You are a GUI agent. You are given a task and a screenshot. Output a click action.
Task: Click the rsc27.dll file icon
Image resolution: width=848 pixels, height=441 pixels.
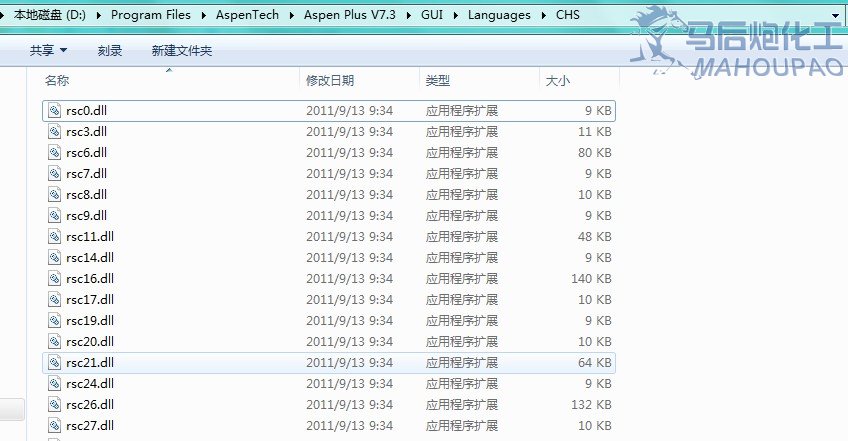click(x=54, y=426)
